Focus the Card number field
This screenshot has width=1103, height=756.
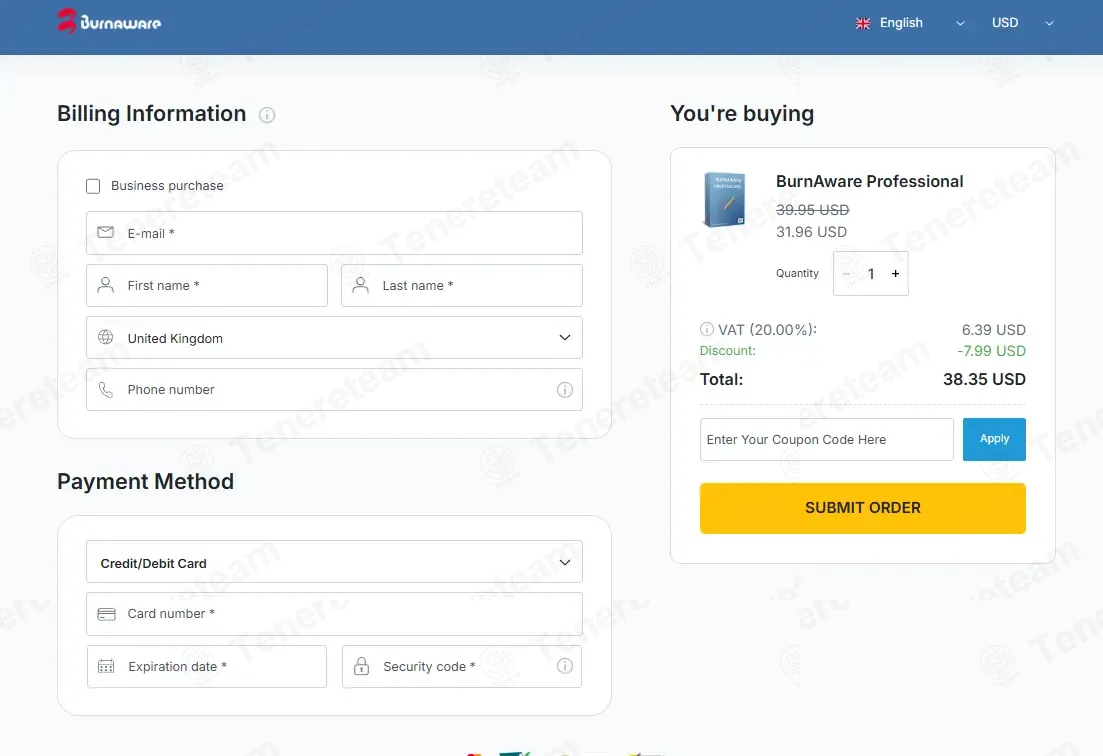click(334, 614)
